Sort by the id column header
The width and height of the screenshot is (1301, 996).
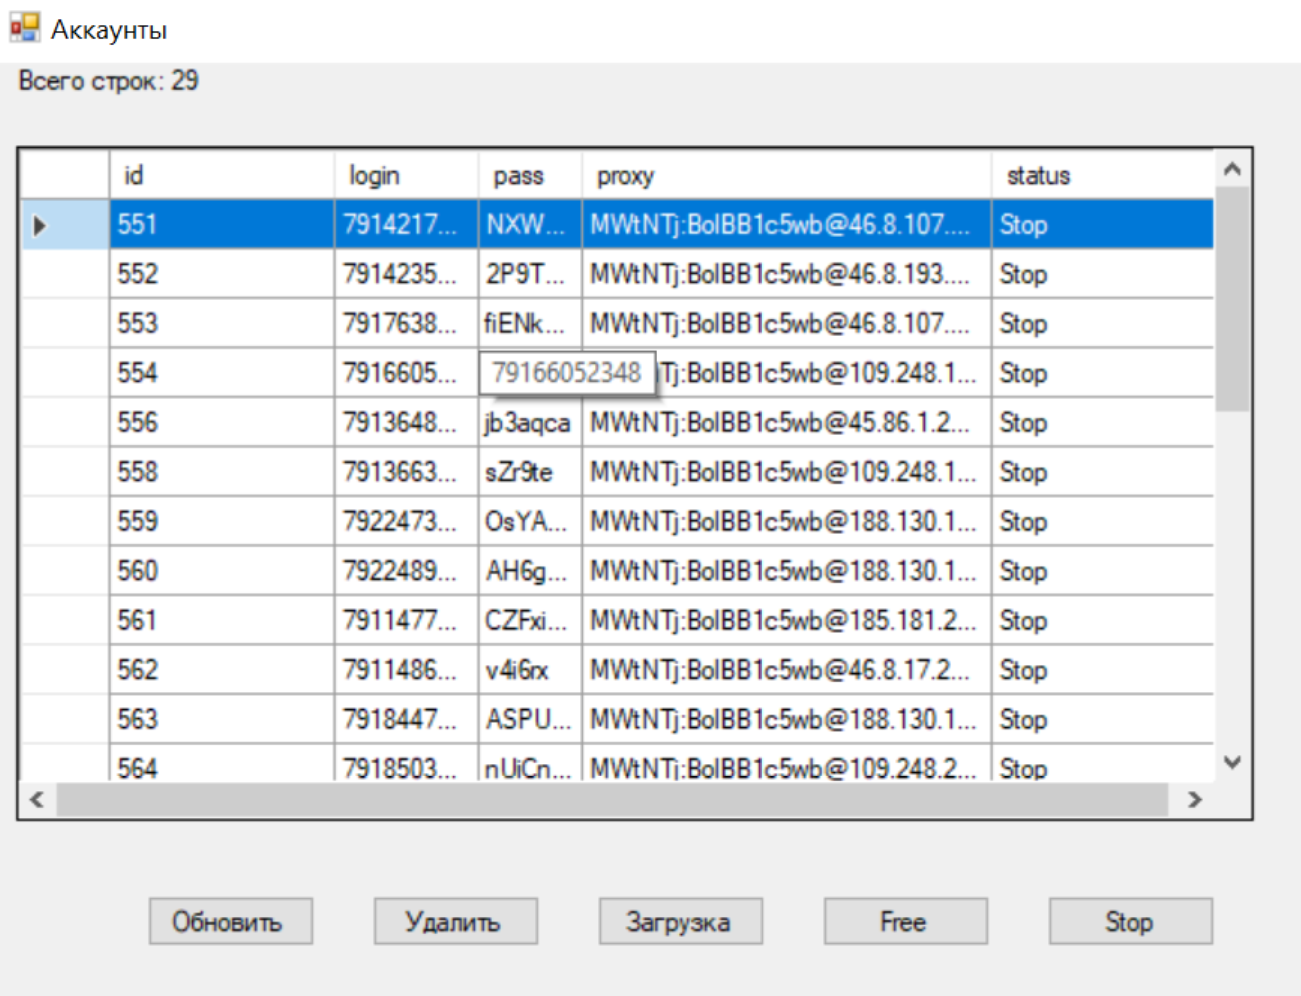221,175
